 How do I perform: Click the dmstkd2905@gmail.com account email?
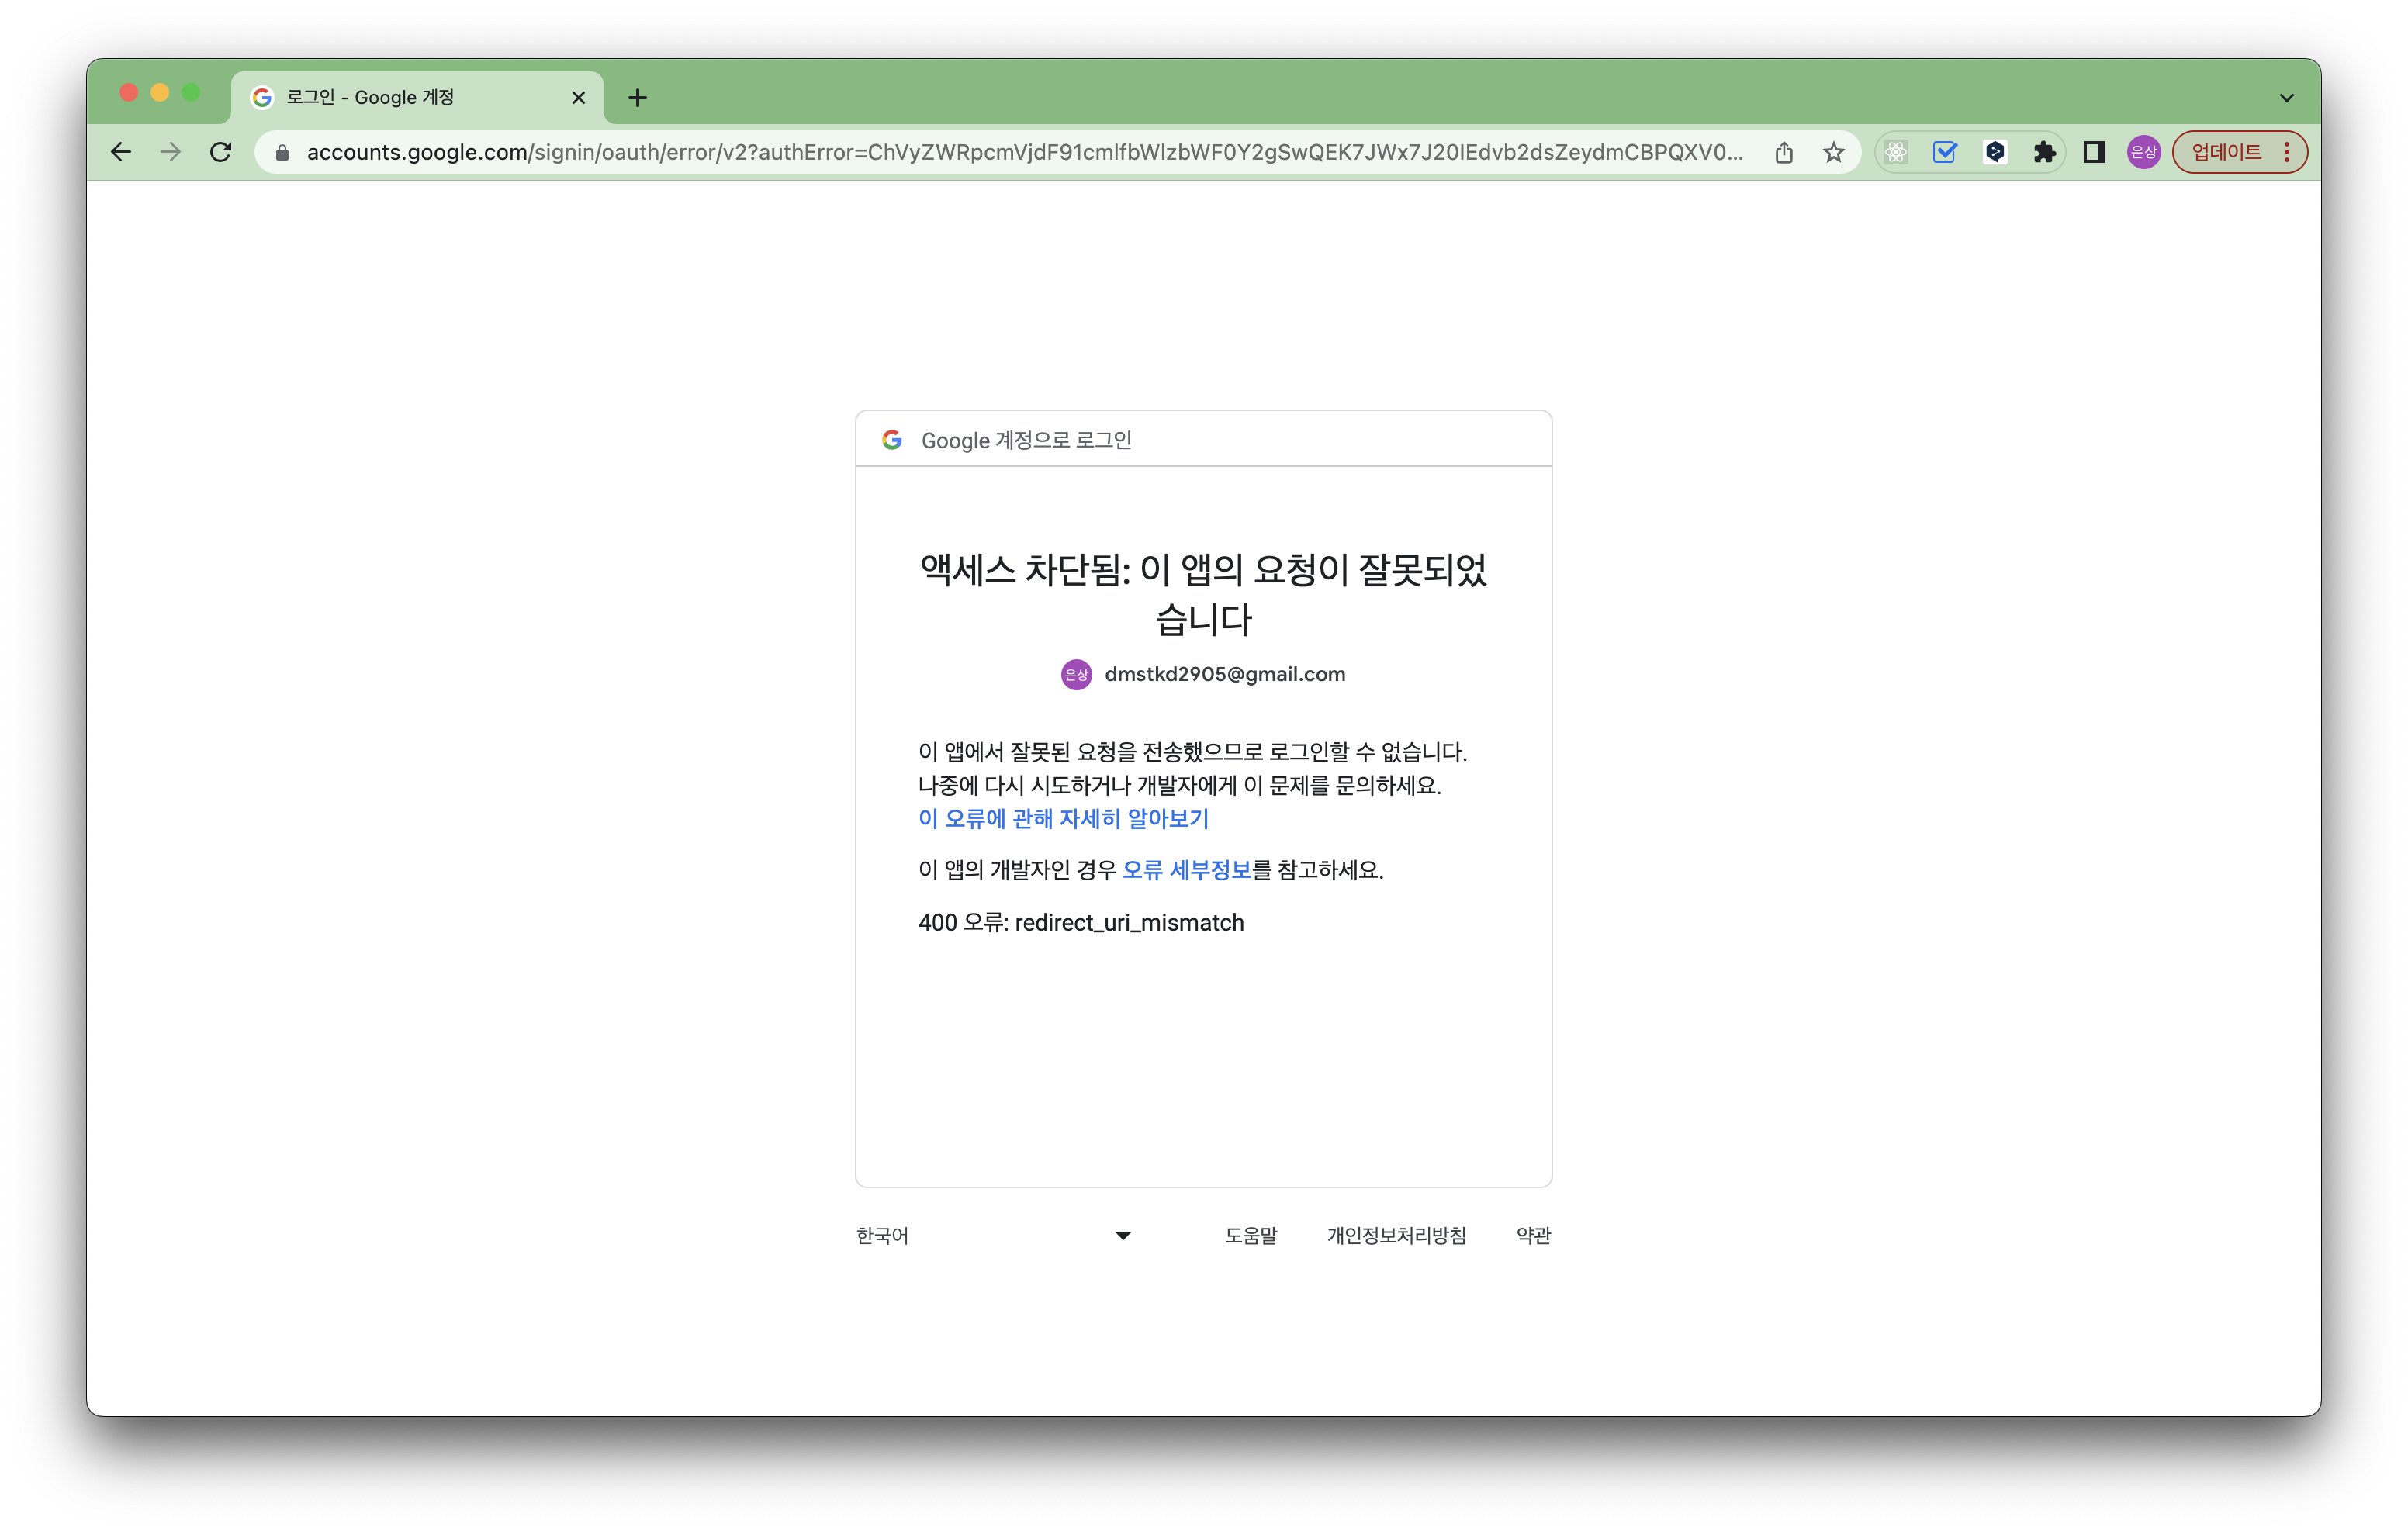(1225, 674)
